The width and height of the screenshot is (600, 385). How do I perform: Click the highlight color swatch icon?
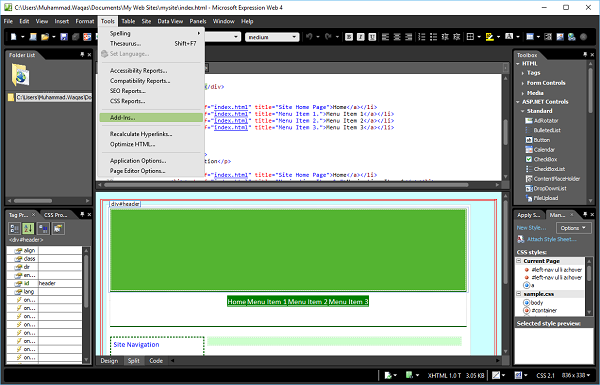(x=489, y=37)
